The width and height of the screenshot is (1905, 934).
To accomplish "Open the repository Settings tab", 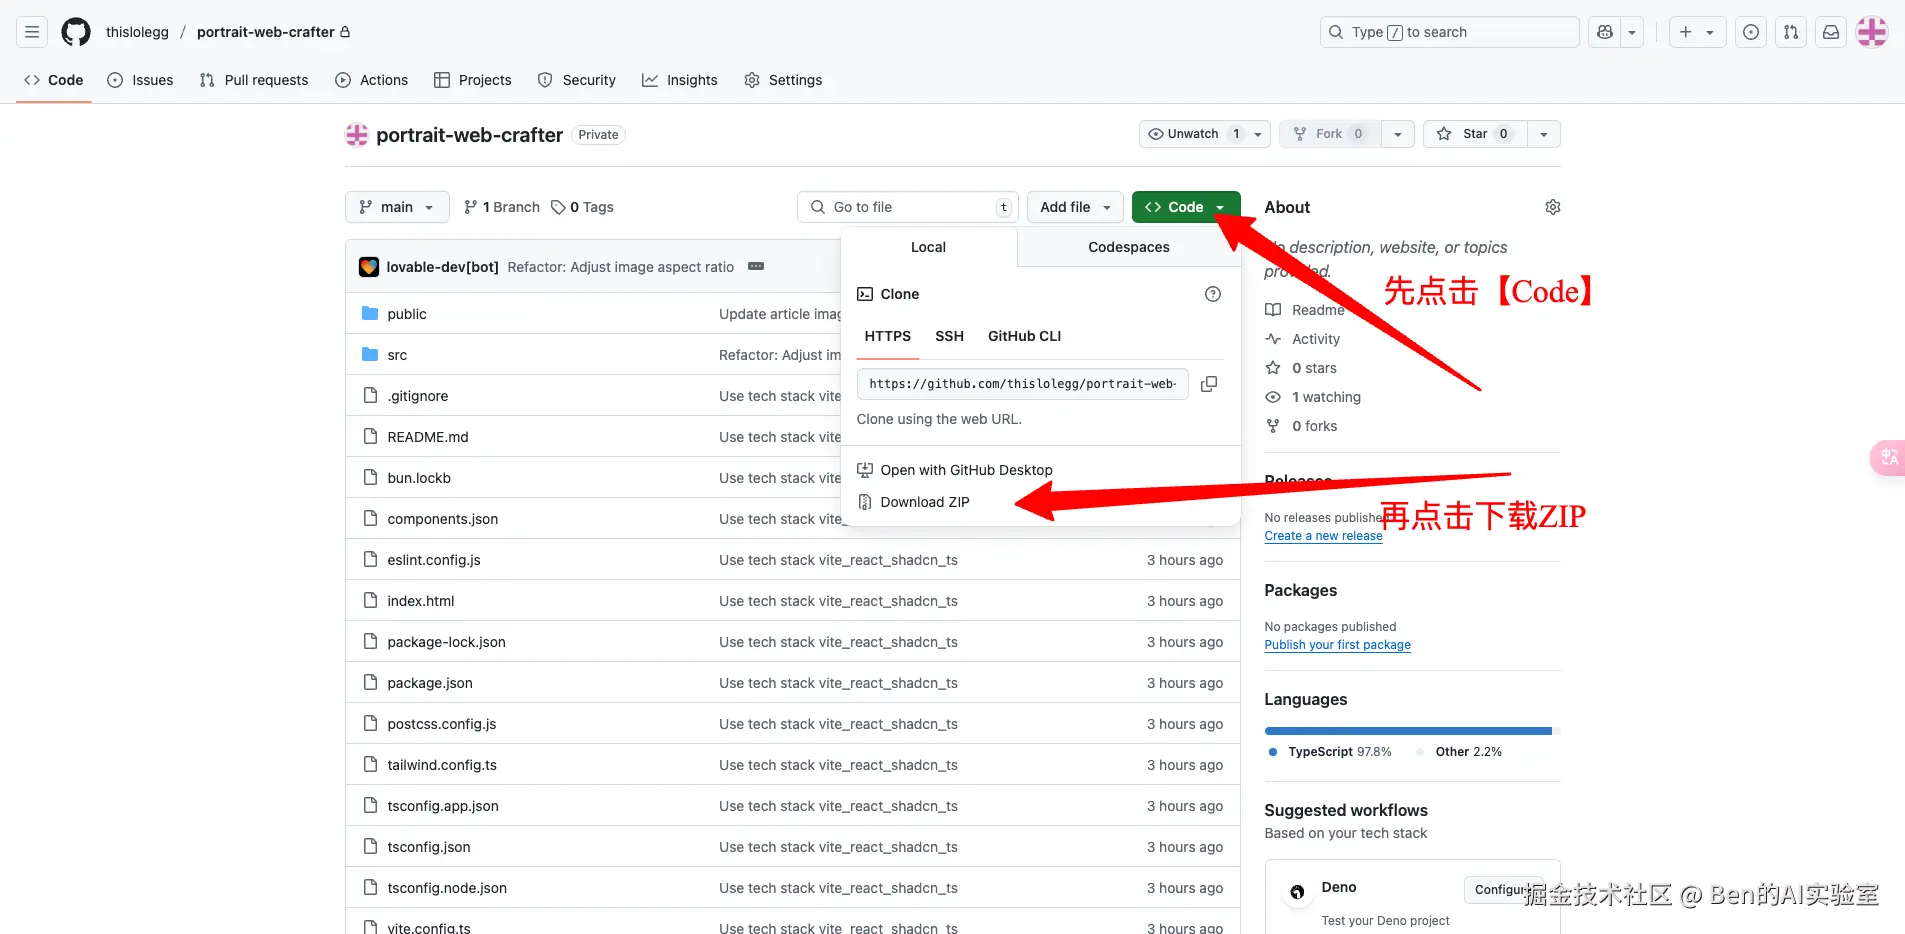I will tap(783, 80).
